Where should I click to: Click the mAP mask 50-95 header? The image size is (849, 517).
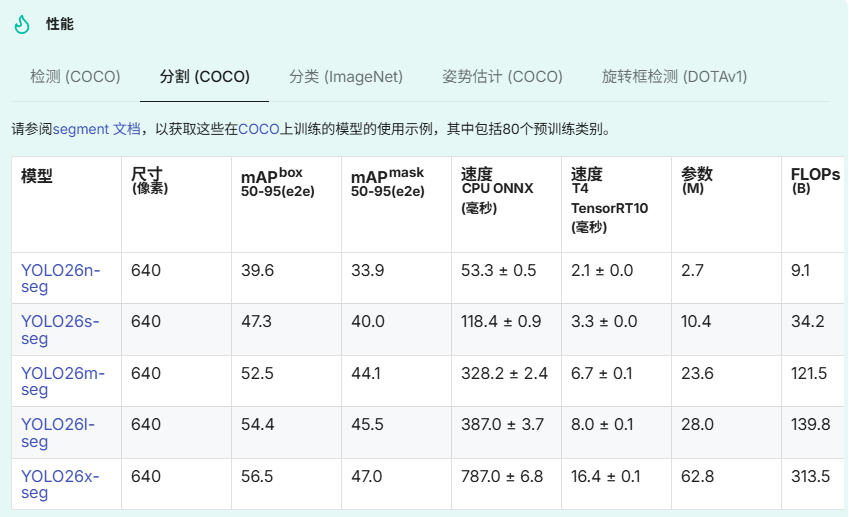click(388, 183)
